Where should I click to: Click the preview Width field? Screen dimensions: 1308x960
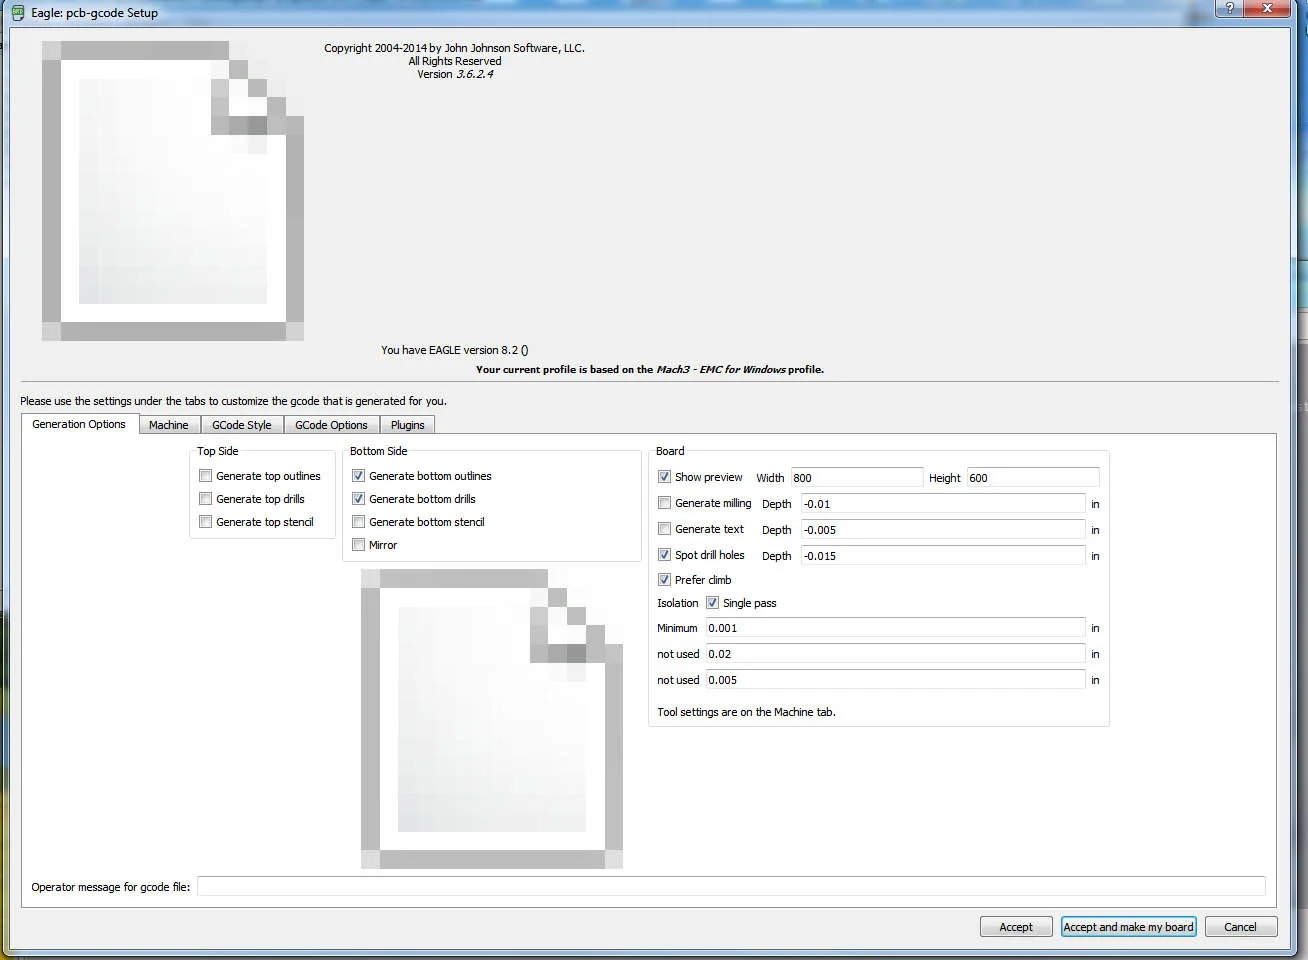point(857,478)
